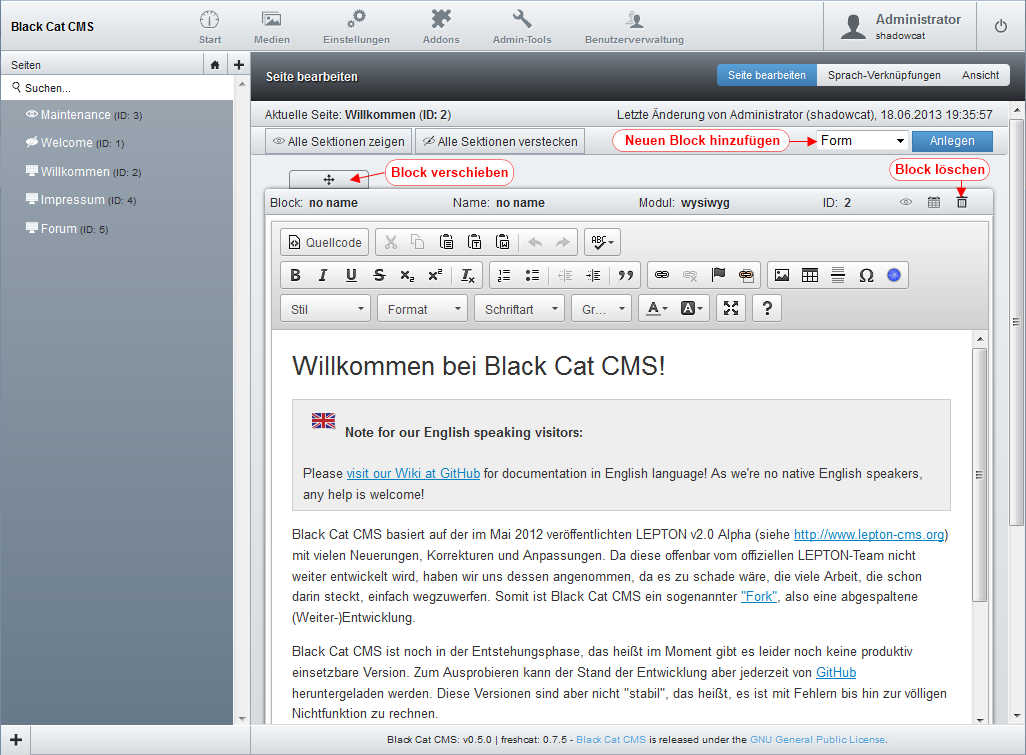Insert an anchor with flag icon
This screenshot has height=755, width=1026.
pos(718,275)
